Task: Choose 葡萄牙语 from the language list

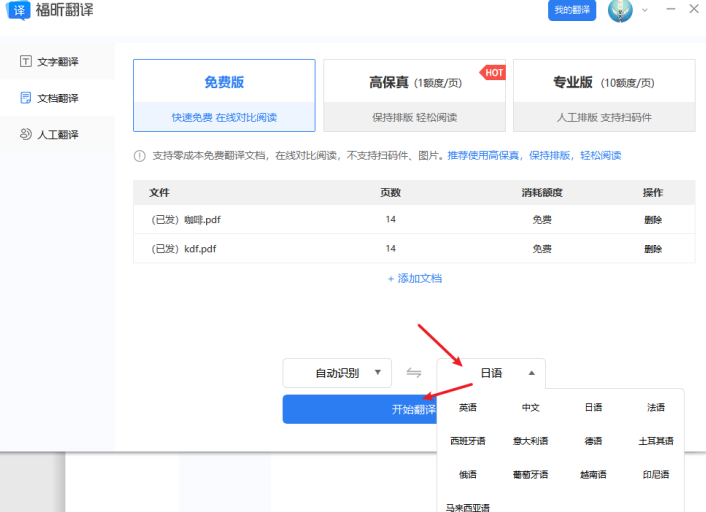Action: point(530,474)
